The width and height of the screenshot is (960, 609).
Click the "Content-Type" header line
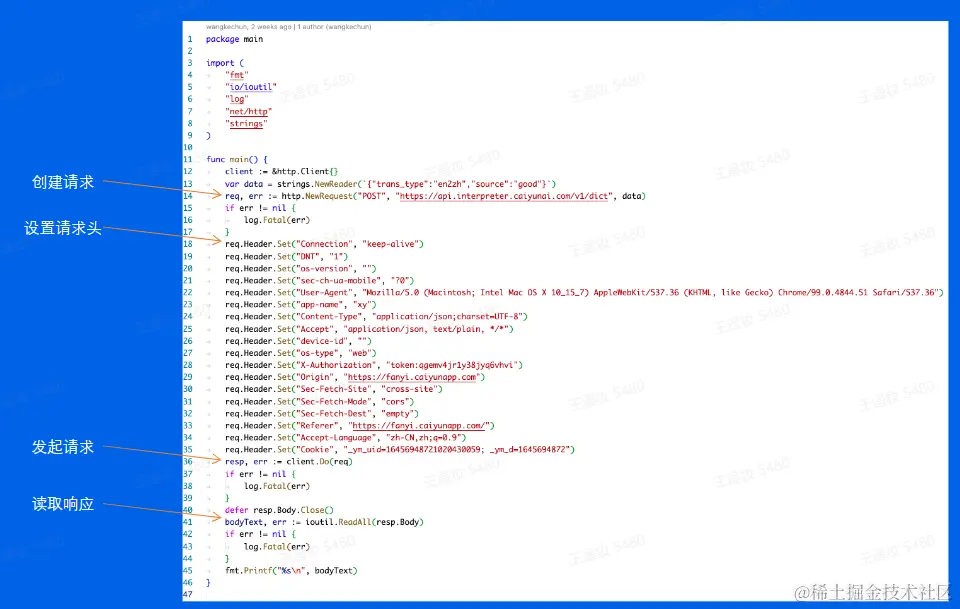coord(376,316)
